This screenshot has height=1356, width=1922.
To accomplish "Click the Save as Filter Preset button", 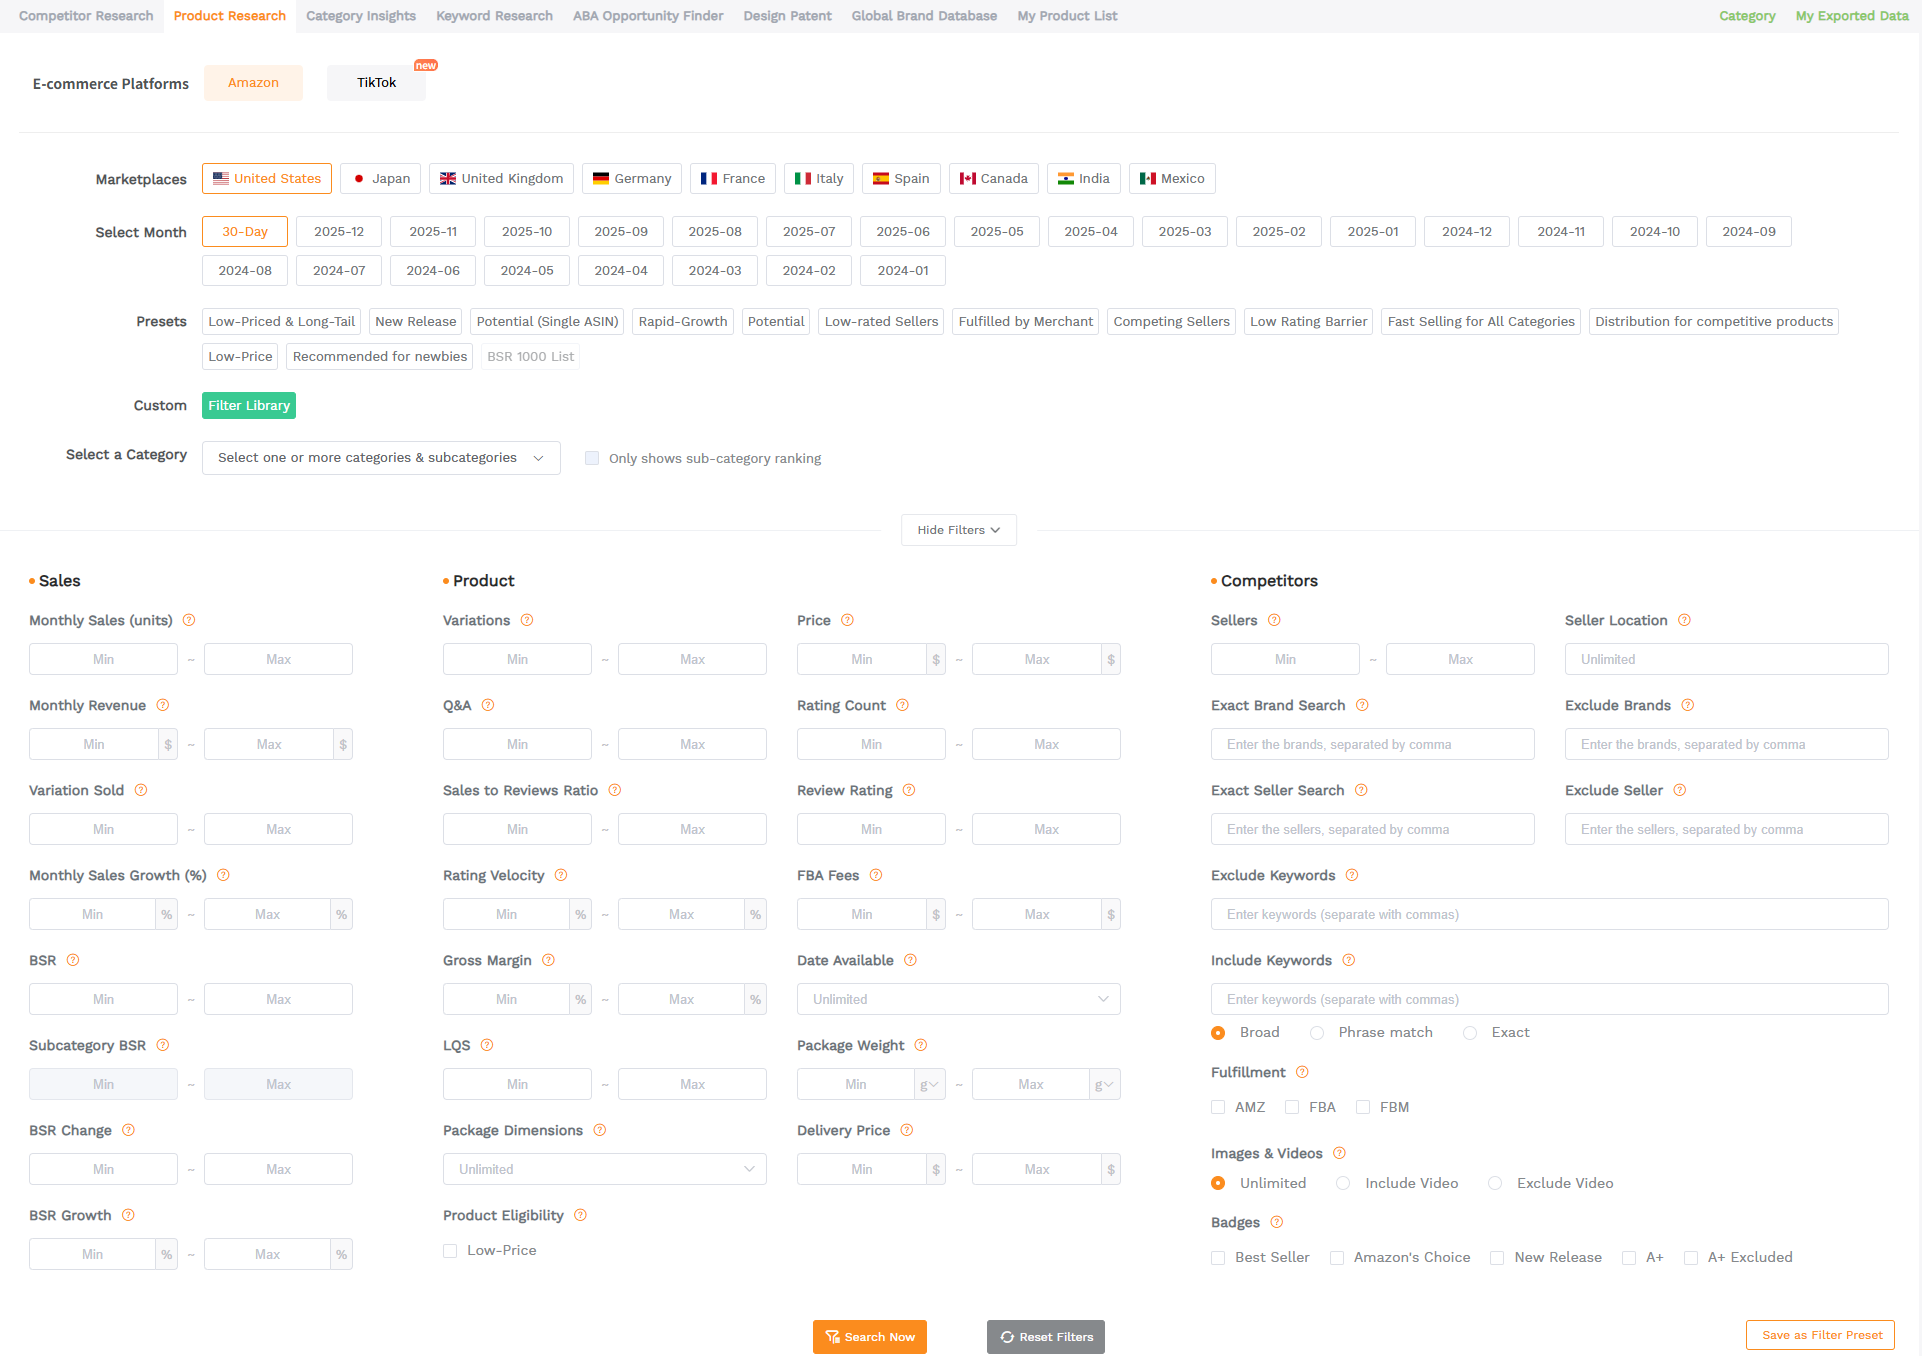I will pyautogui.click(x=1820, y=1335).
